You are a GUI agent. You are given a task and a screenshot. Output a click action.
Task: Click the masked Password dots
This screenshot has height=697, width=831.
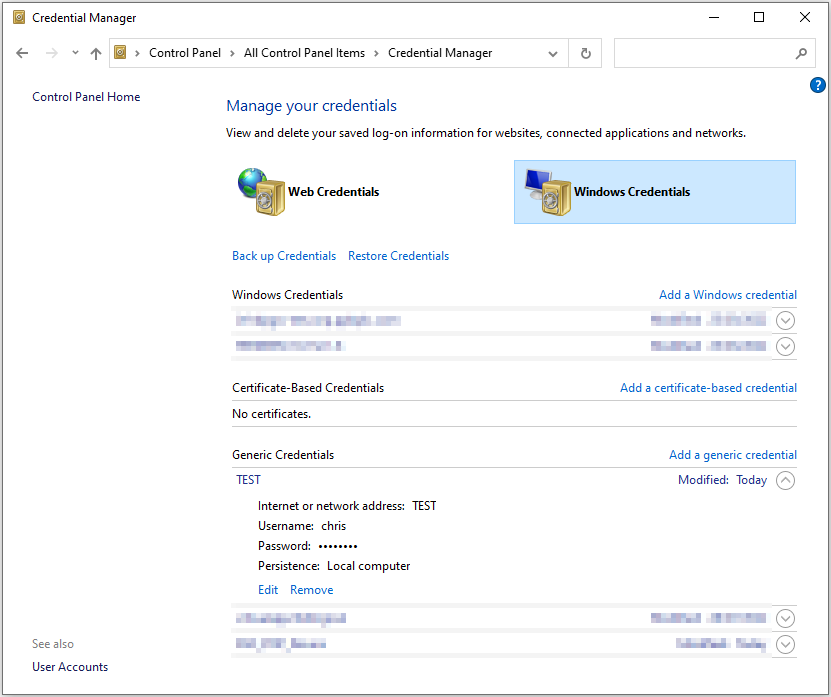click(x=338, y=546)
